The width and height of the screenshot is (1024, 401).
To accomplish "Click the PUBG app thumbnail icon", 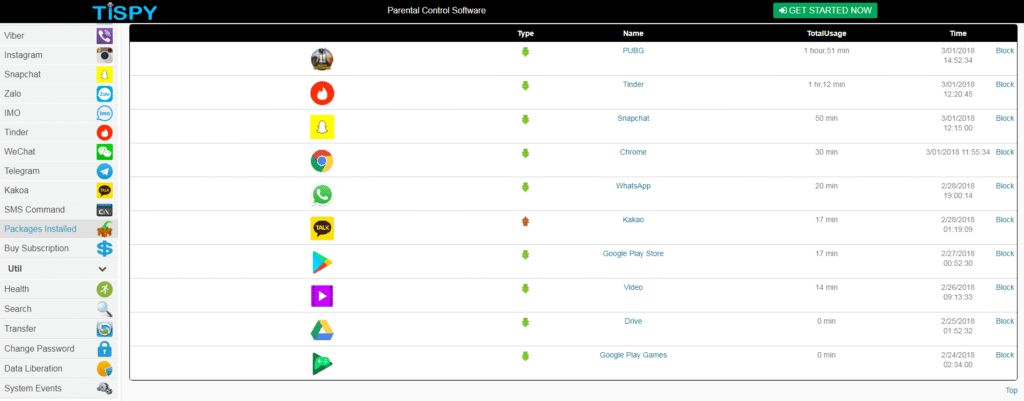I will tap(322, 59).
